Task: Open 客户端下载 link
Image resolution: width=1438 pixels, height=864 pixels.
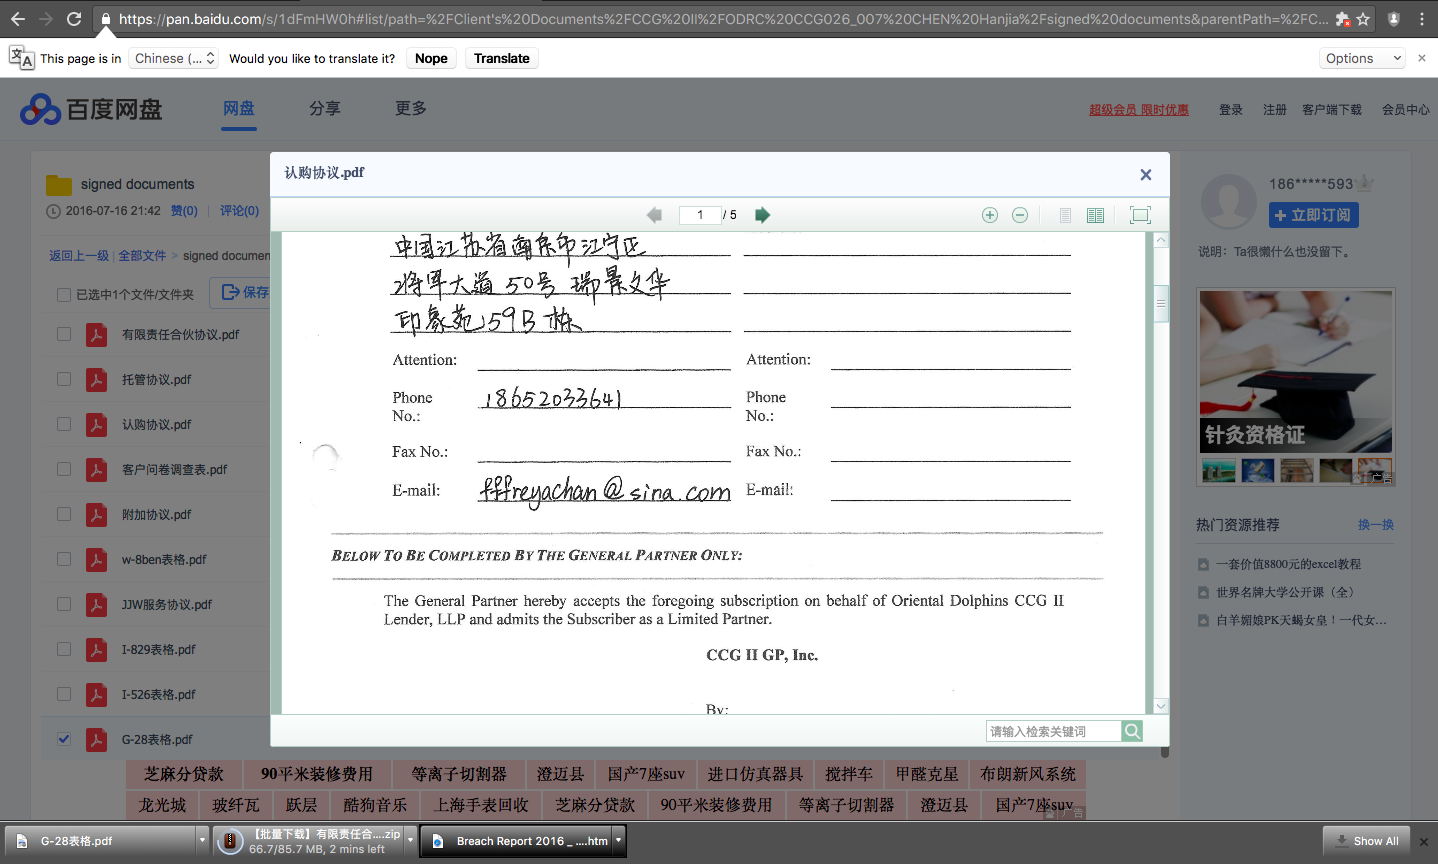Action: pos(1332,110)
